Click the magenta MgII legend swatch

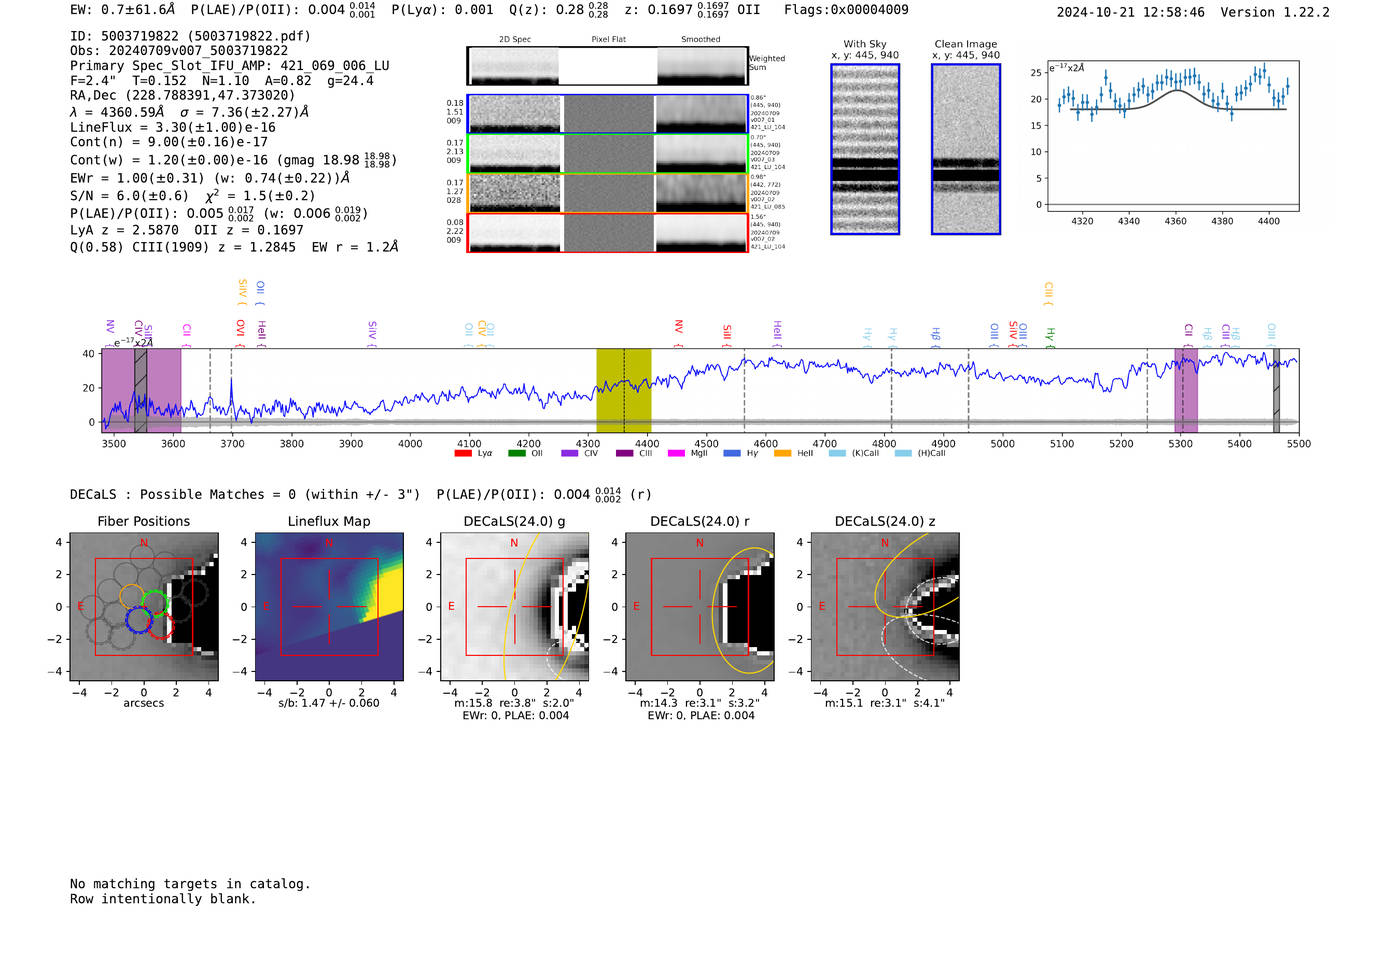coord(676,453)
